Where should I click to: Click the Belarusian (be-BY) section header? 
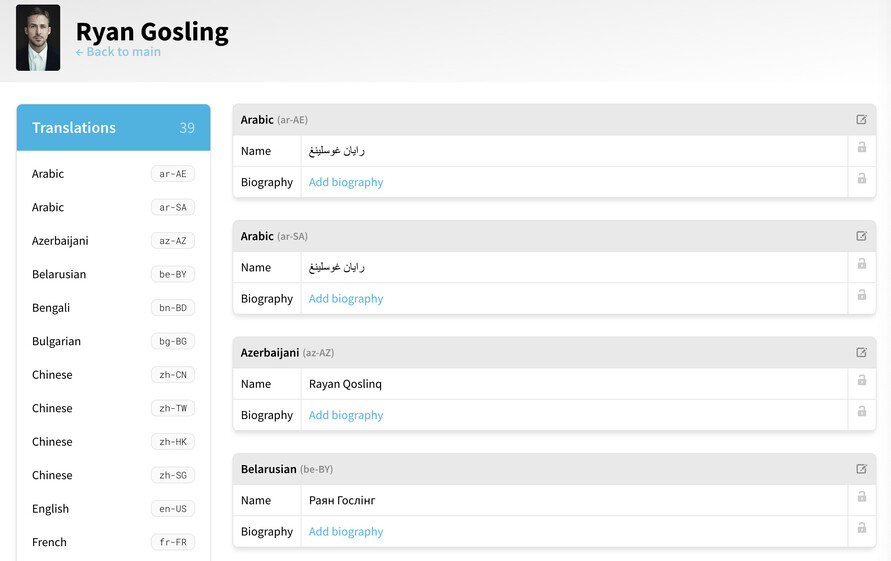tap(554, 469)
